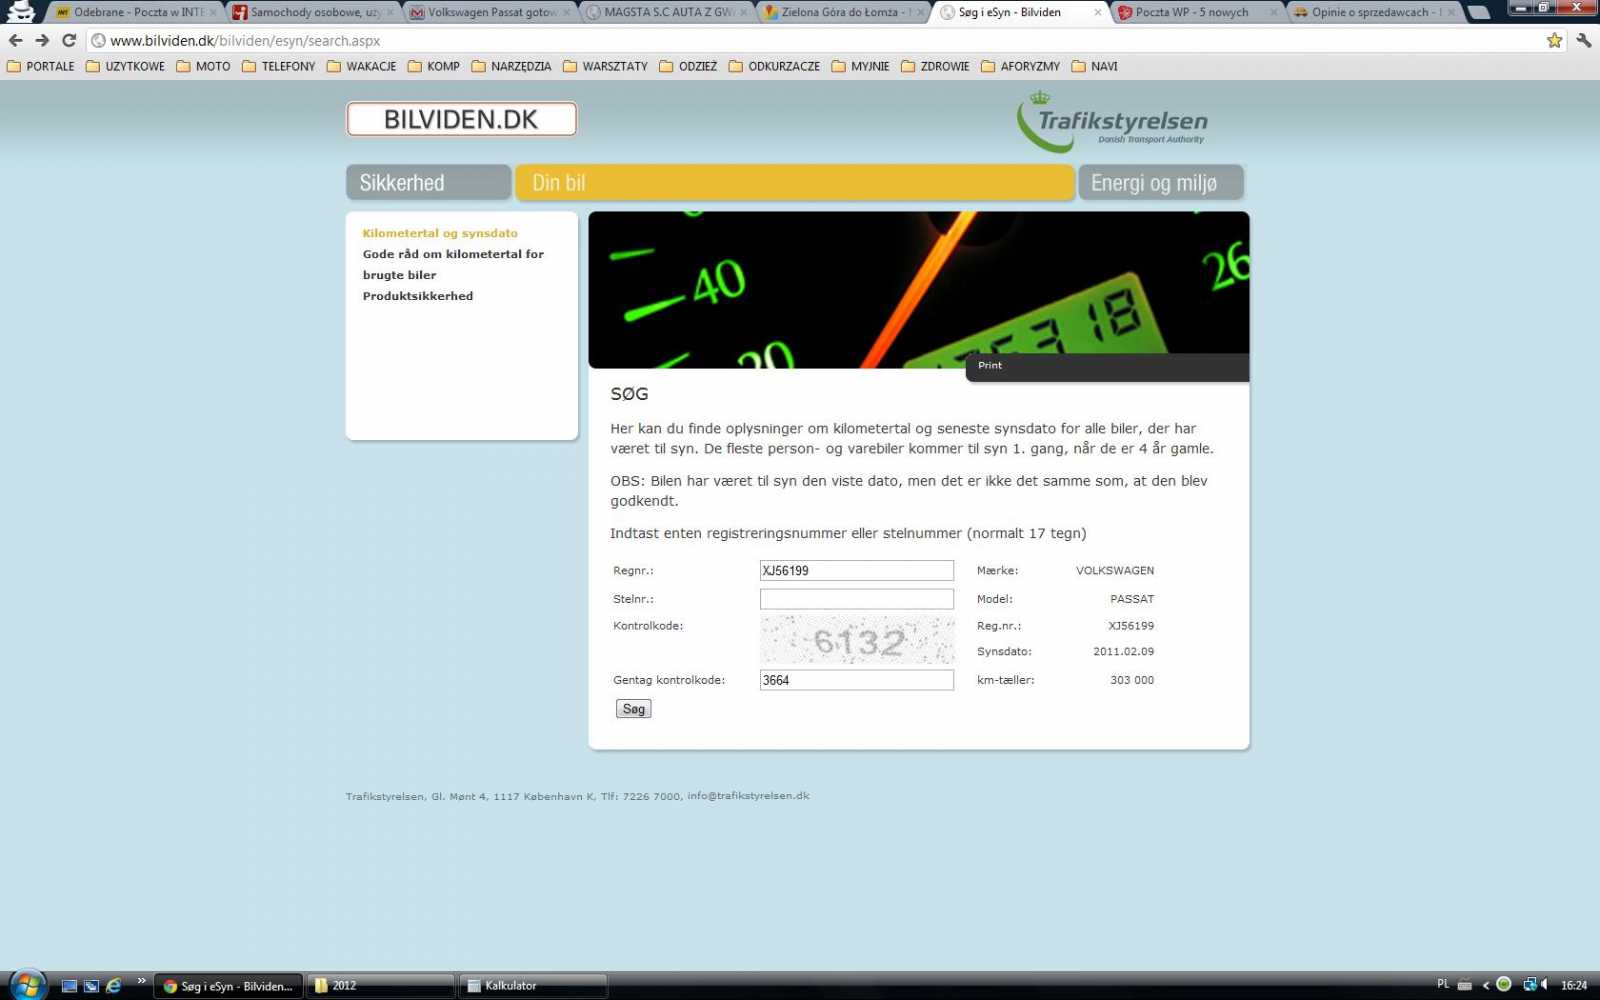Go back with the browser back arrow
1600x1000 pixels.
pyautogui.click(x=15, y=41)
